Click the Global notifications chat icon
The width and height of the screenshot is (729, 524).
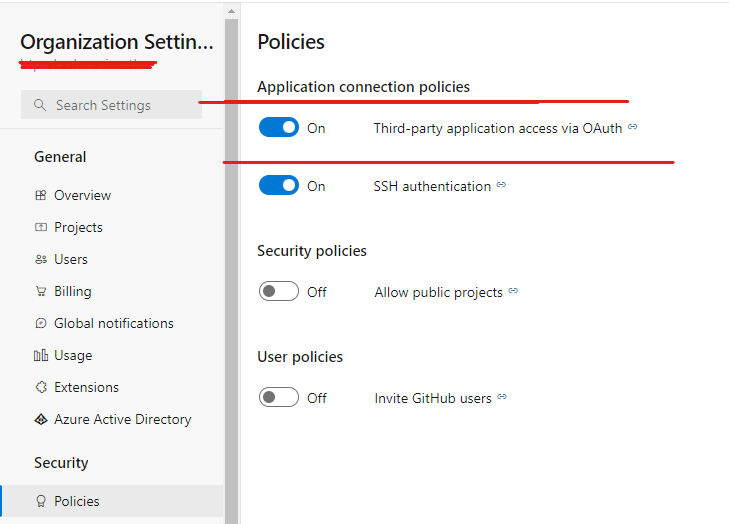(x=41, y=323)
